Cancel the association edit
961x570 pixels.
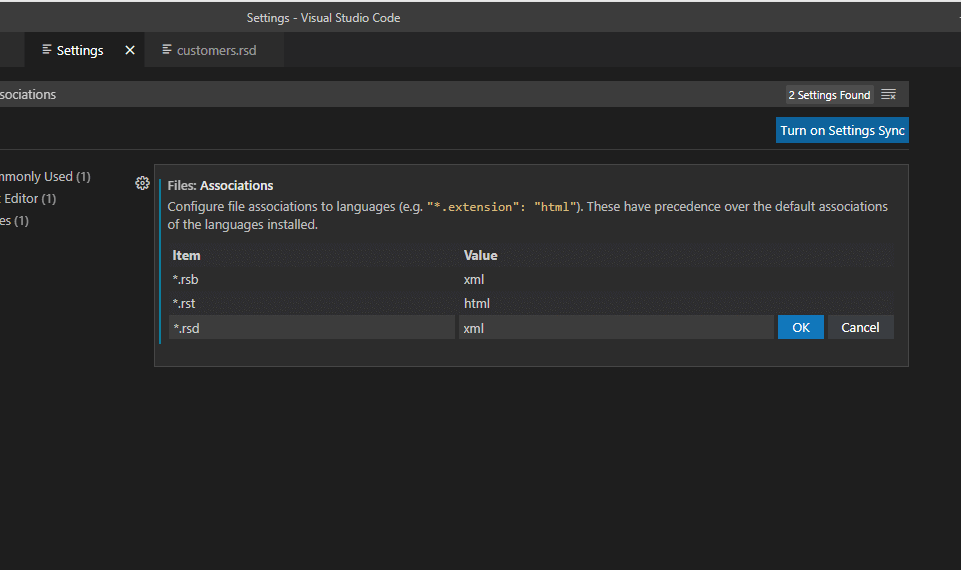860,327
